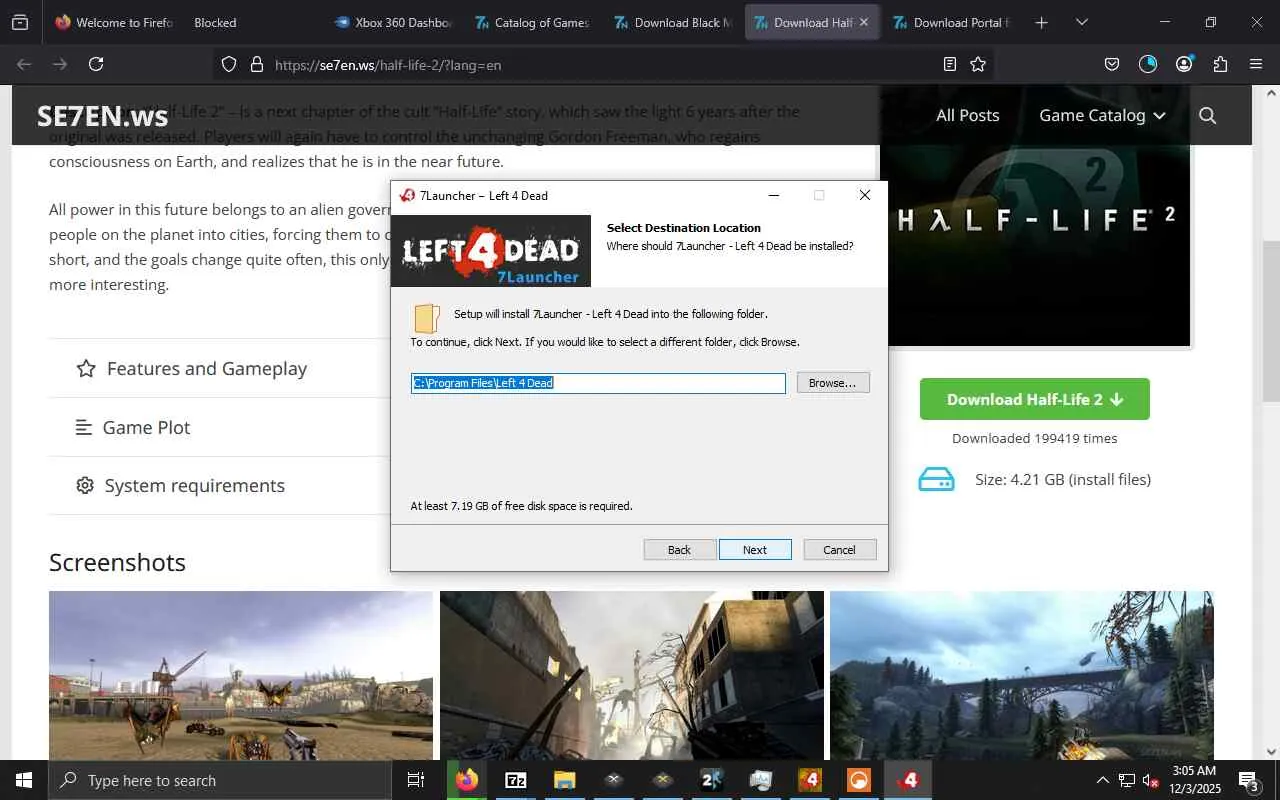Open the tracking protection shield icon

229,64
